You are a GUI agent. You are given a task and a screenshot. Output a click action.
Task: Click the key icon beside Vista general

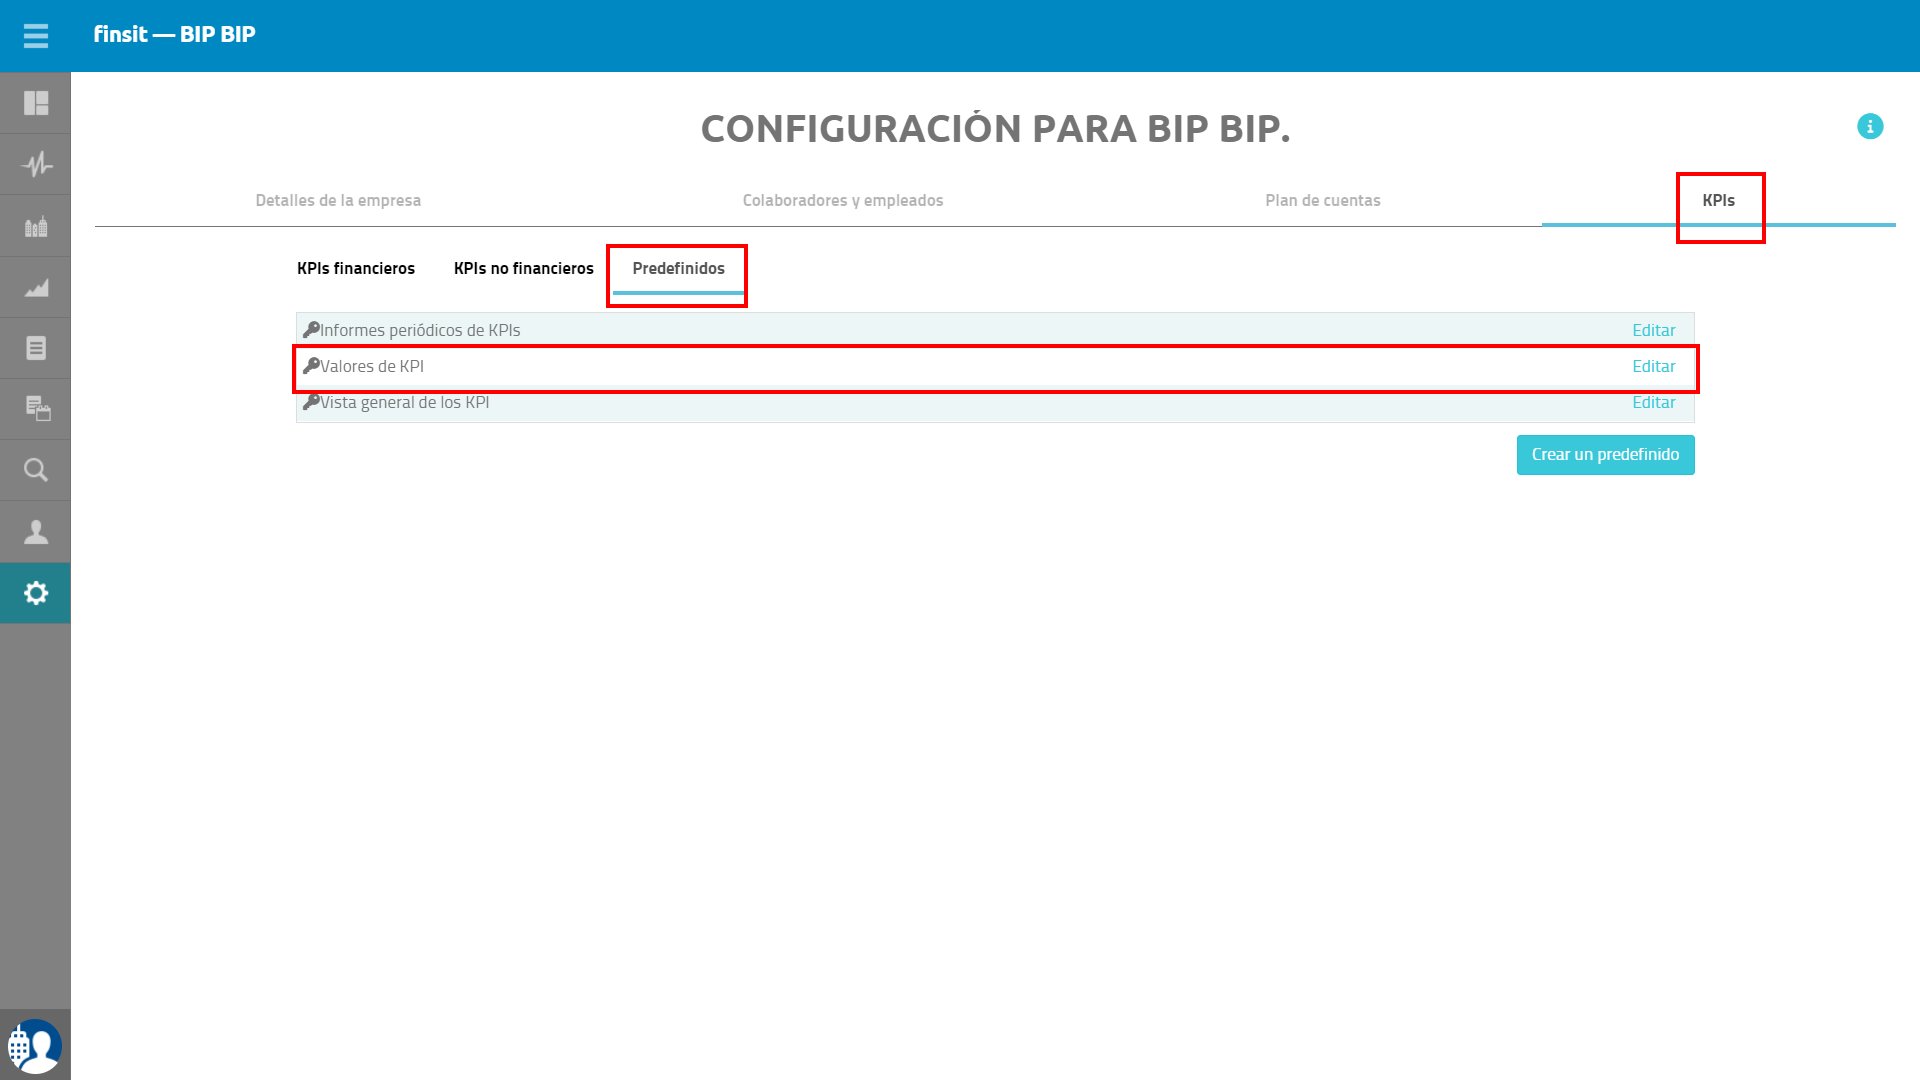click(311, 401)
